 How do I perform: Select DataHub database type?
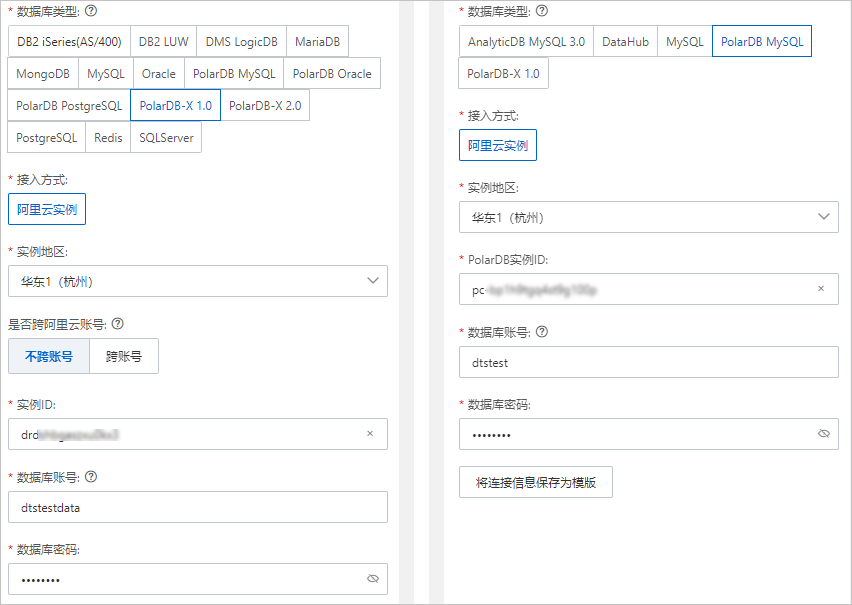tap(625, 41)
